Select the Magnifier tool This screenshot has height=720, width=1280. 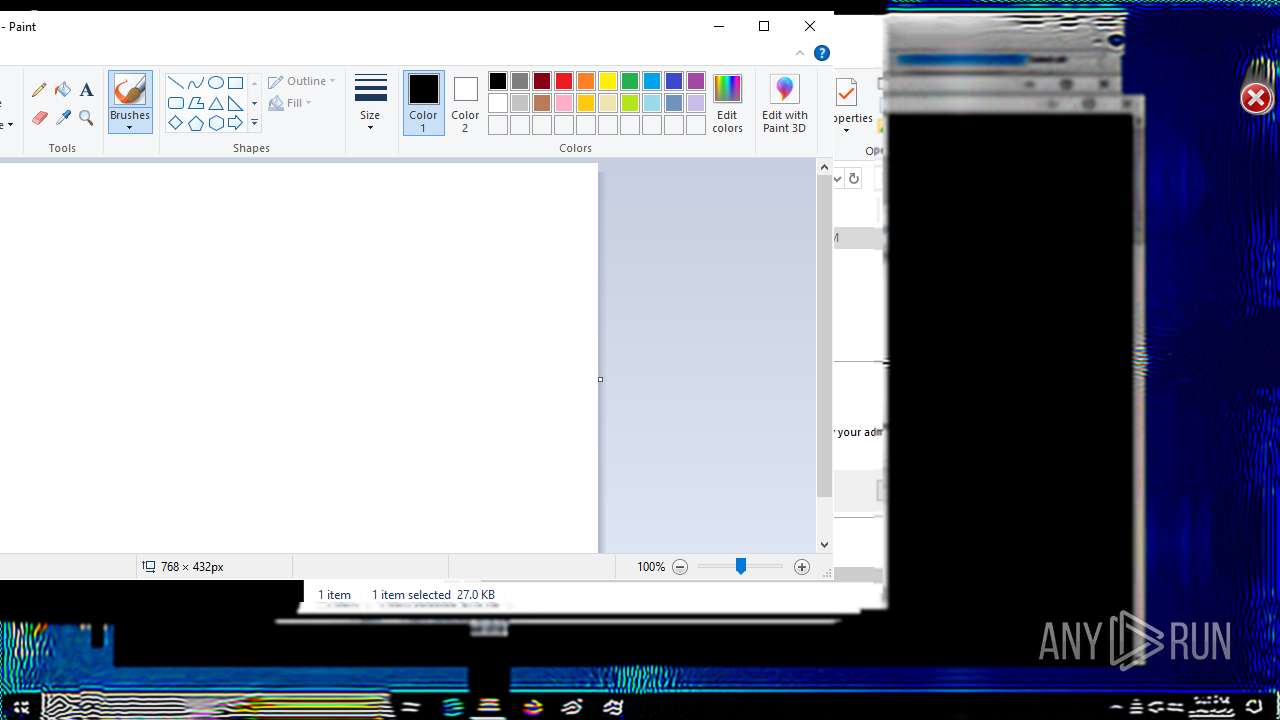(x=86, y=118)
